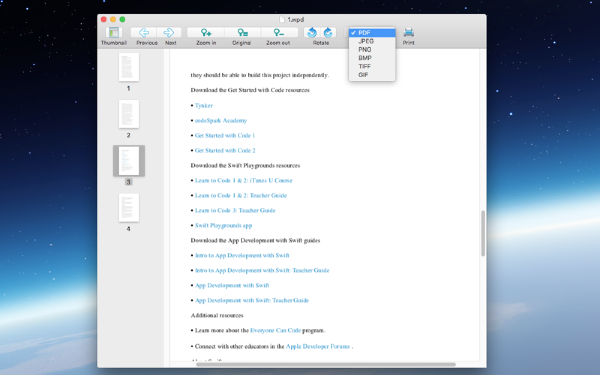Viewport: 600px width, 375px height.
Task: Open the Tynker link
Action: point(204,106)
